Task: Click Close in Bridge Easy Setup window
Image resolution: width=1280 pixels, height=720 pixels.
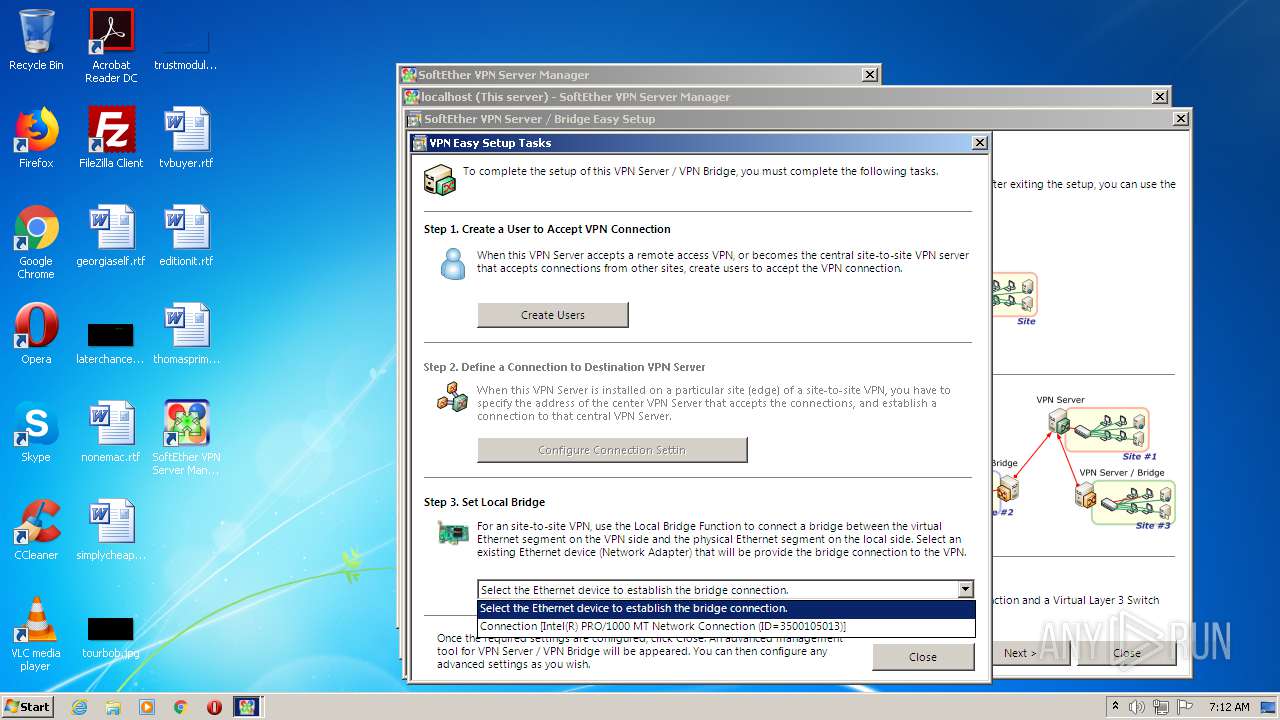Action: click(x=1126, y=653)
